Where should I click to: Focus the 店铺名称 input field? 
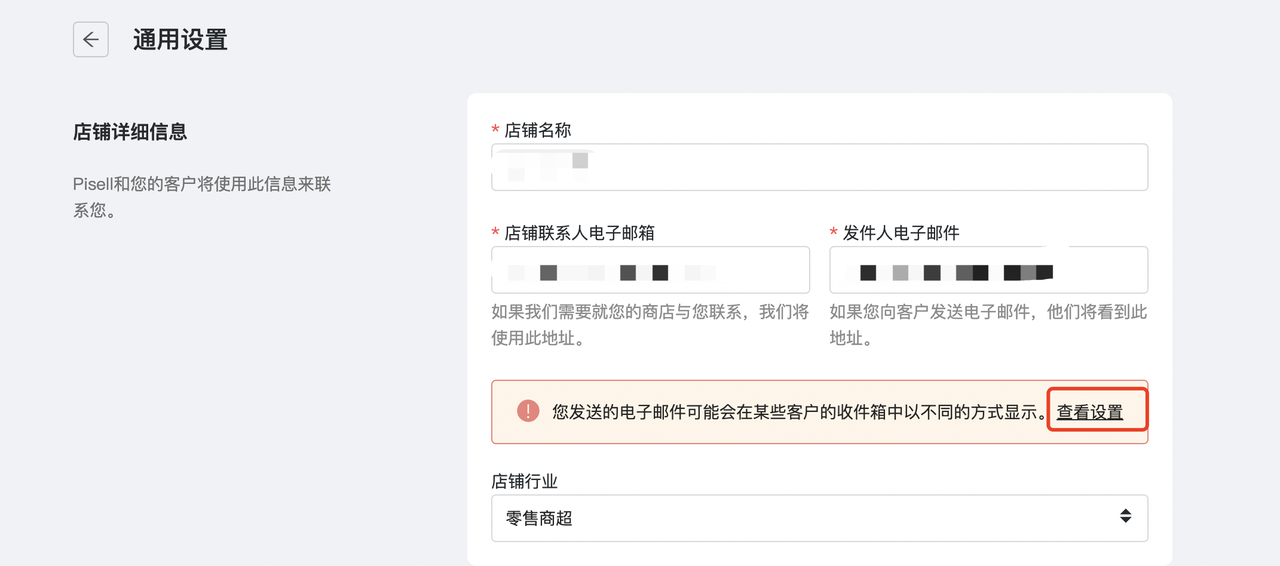pyautogui.click(x=819, y=167)
